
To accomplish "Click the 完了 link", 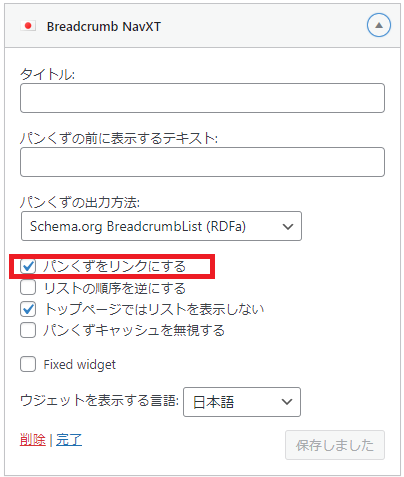I will pos(69,440).
